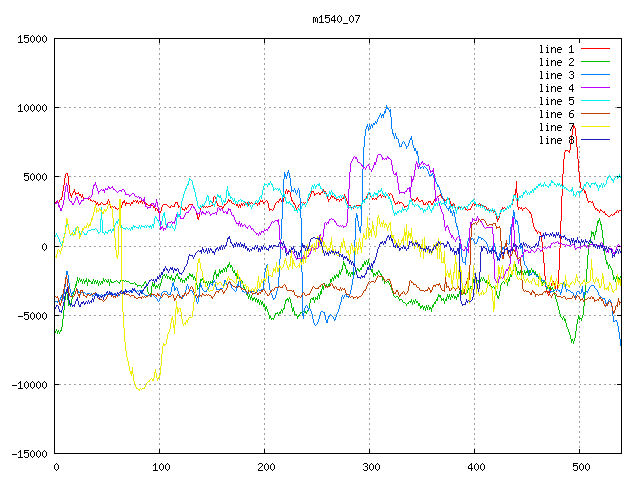Click the cyan line 5 legend sample

(595, 101)
